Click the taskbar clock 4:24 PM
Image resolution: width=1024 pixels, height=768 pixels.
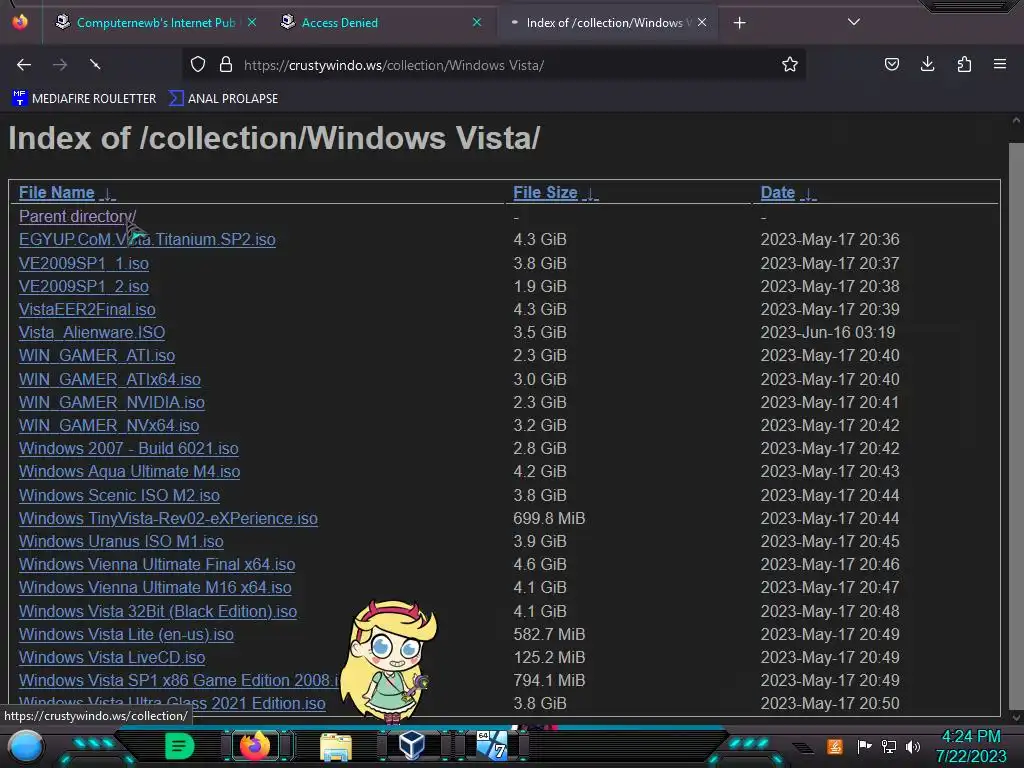(x=971, y=737)
